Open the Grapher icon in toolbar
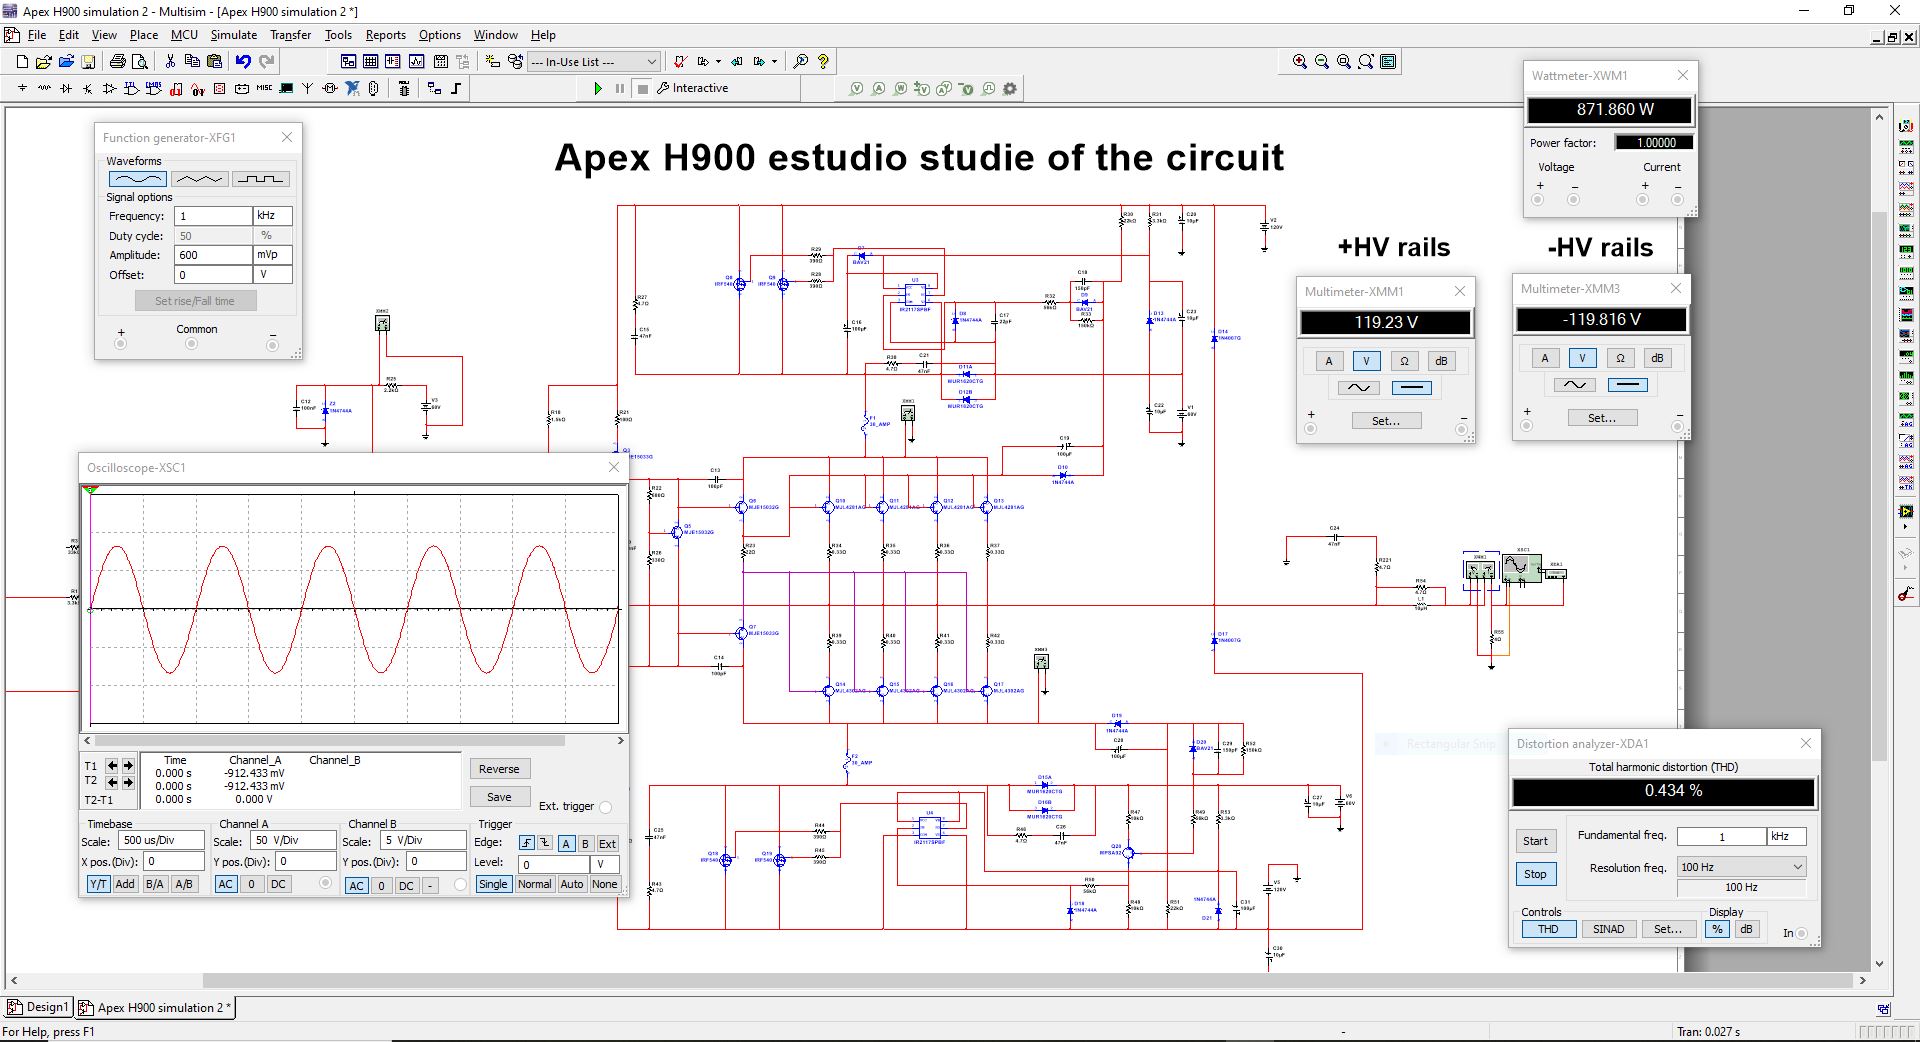This screenshot has height=1042, width=1920. 416,61
